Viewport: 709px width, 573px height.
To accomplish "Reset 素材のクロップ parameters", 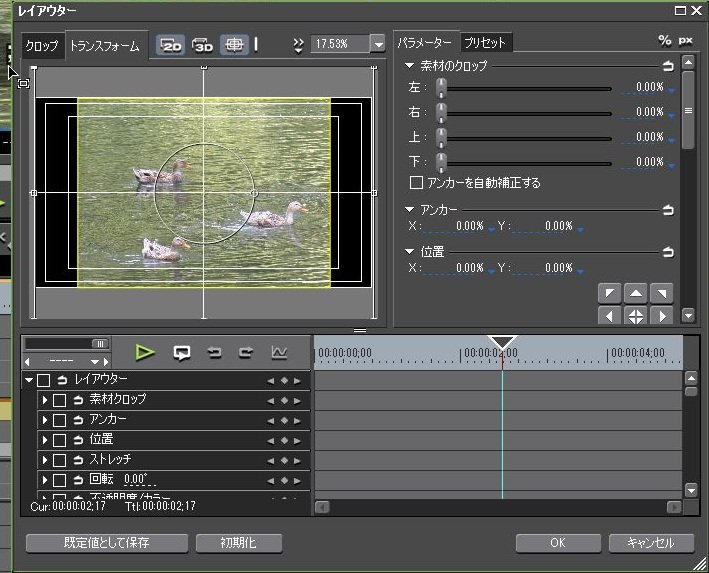I will pyautogui.click(x=668, y=66).
